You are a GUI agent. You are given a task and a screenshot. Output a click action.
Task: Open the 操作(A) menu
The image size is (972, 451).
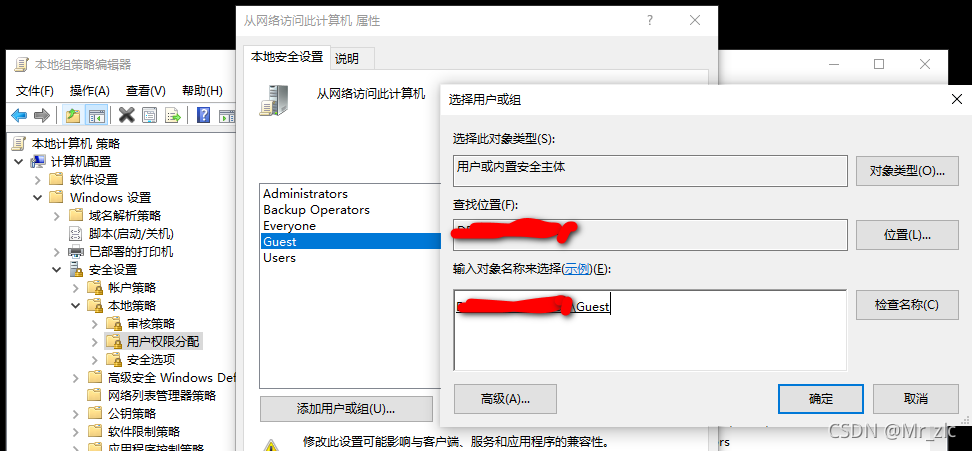[90, 91]
